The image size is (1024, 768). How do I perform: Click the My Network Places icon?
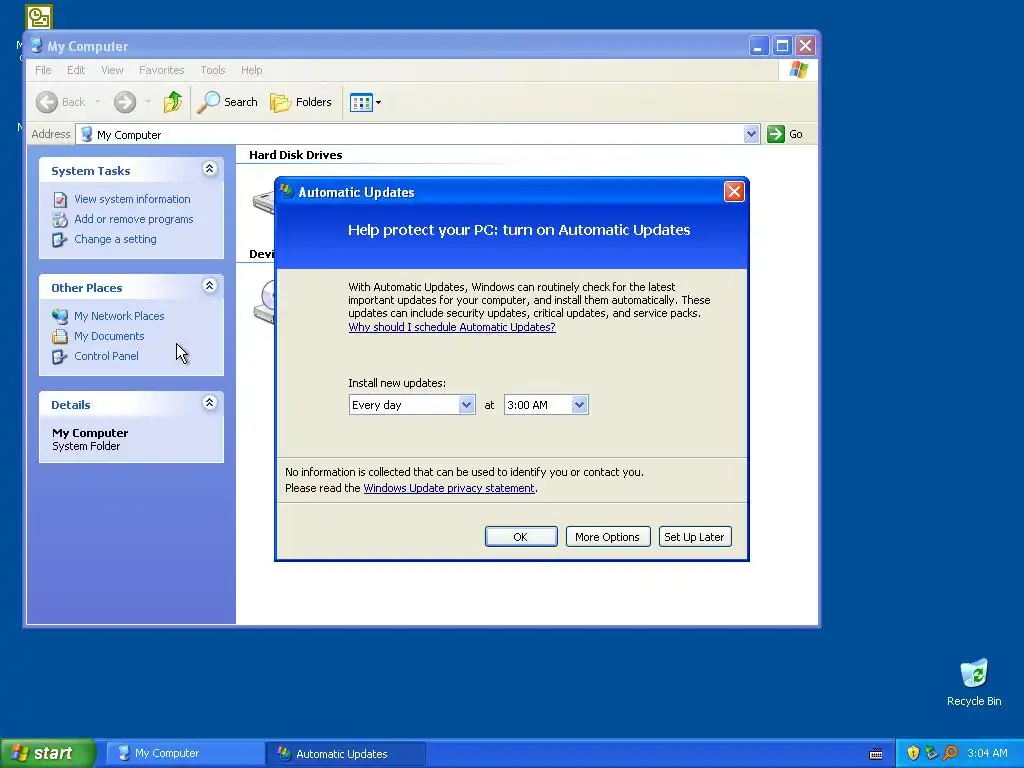coord(59,316)
